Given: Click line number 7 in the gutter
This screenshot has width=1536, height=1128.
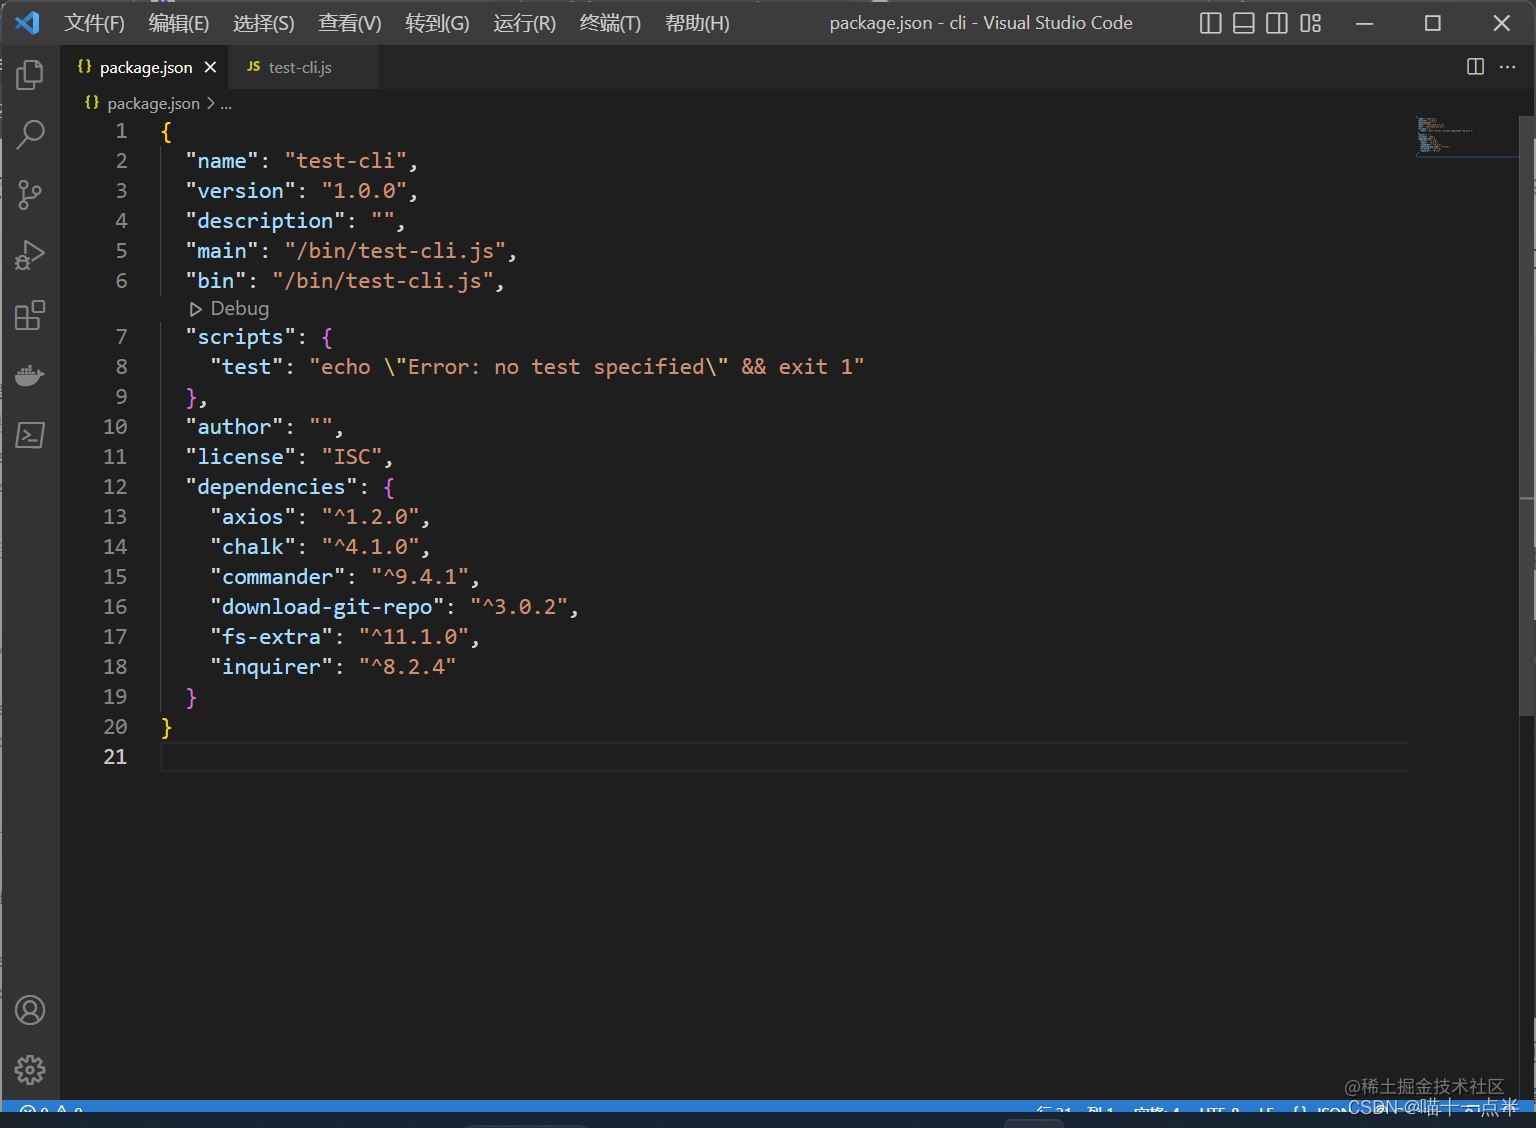Looking at the screenshot, I should (121, 337).
